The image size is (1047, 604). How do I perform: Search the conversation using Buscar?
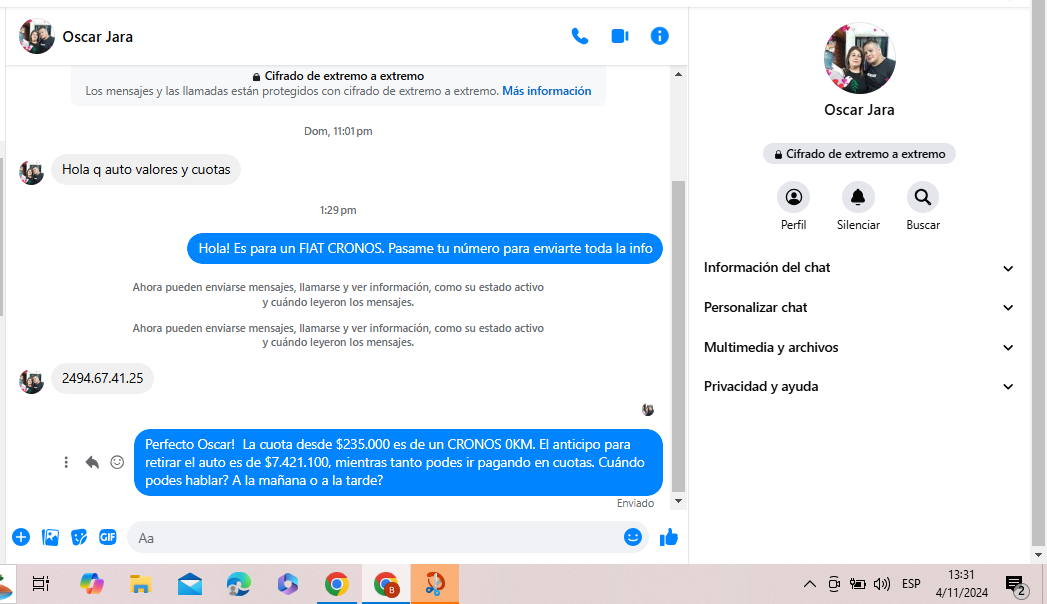(922, 197)
